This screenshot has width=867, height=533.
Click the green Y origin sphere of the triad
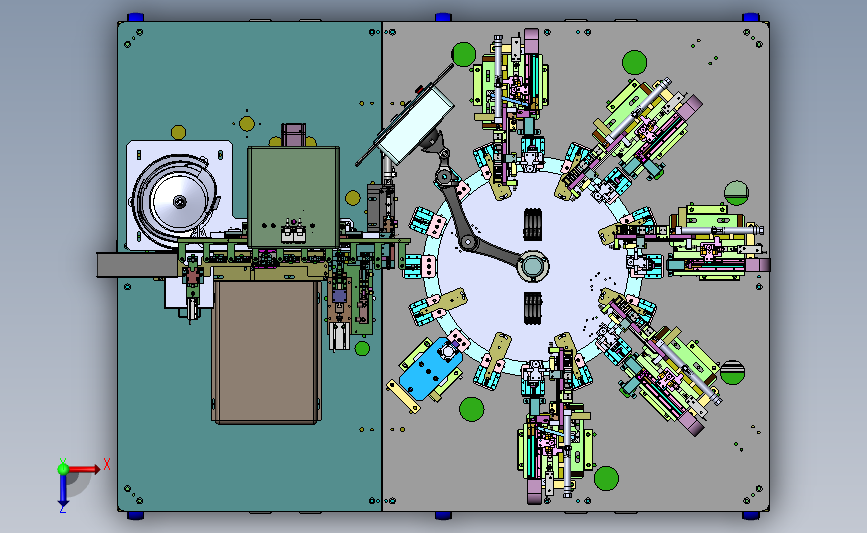click(x=63, y=469)
